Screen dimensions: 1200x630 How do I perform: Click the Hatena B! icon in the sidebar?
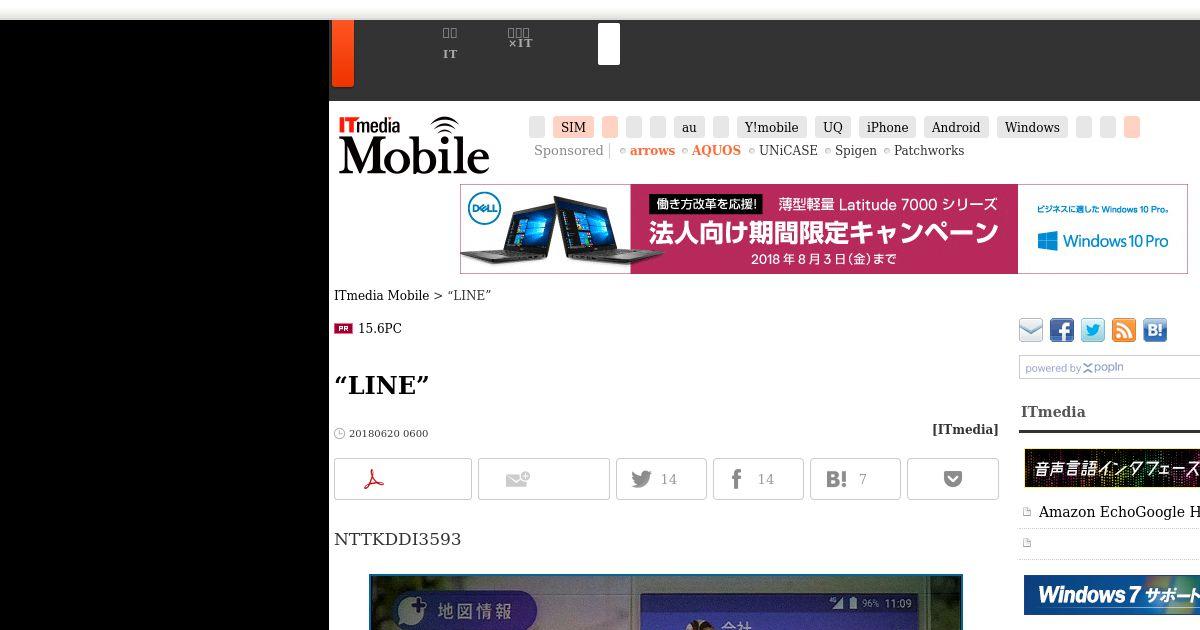pyautogui.click(x=1155, y=330)
